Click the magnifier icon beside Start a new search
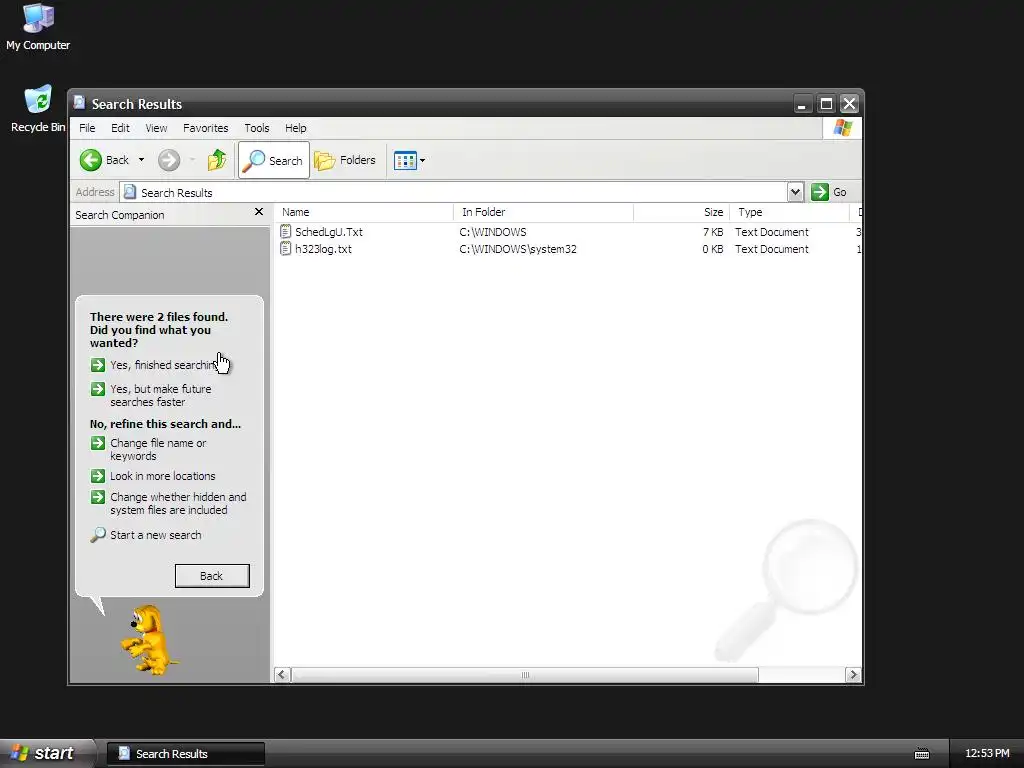The image size is (1024, 768). tap(98, 535)
